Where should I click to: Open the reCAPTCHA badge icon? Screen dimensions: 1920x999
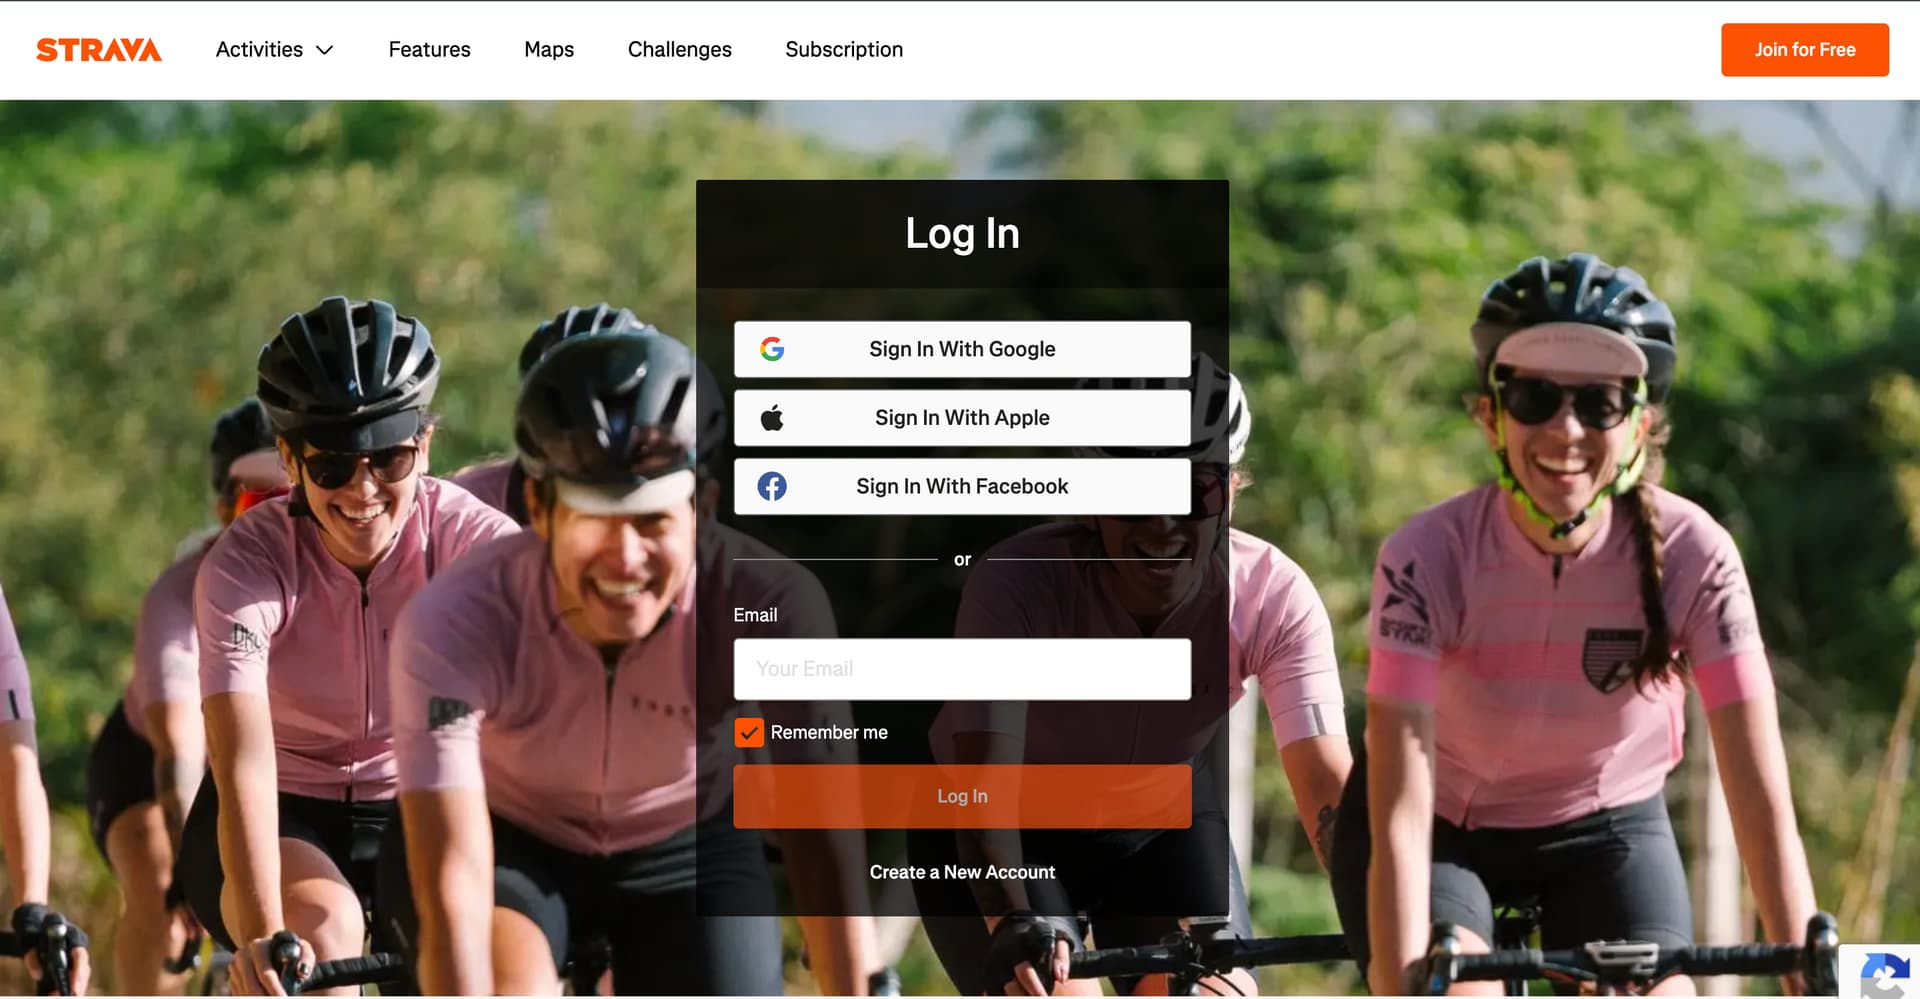(x=1883, y=974)
